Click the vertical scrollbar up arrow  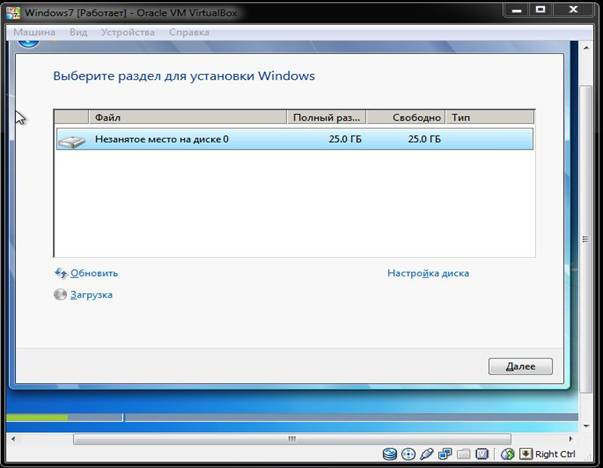[x=586, y=48]
